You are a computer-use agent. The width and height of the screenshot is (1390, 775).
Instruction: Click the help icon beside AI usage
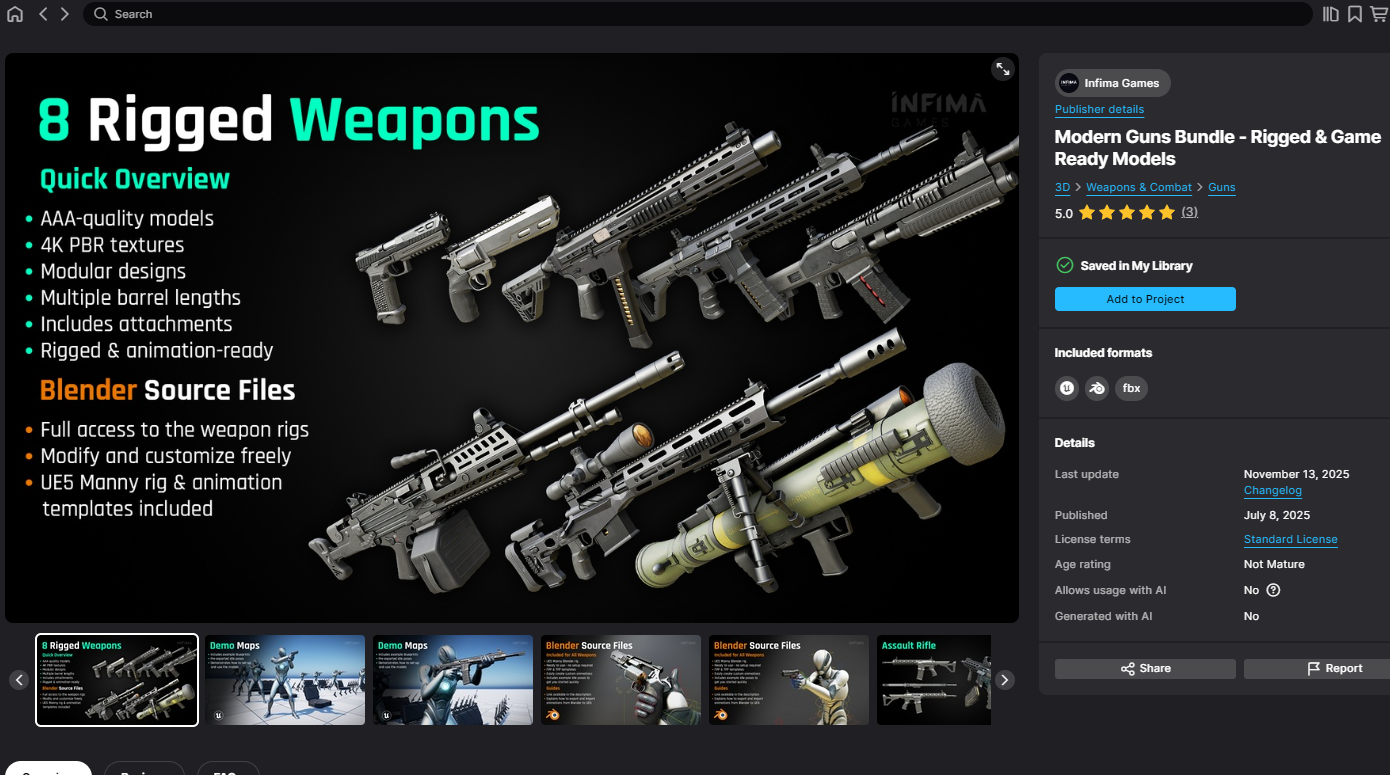(1273, 590)
